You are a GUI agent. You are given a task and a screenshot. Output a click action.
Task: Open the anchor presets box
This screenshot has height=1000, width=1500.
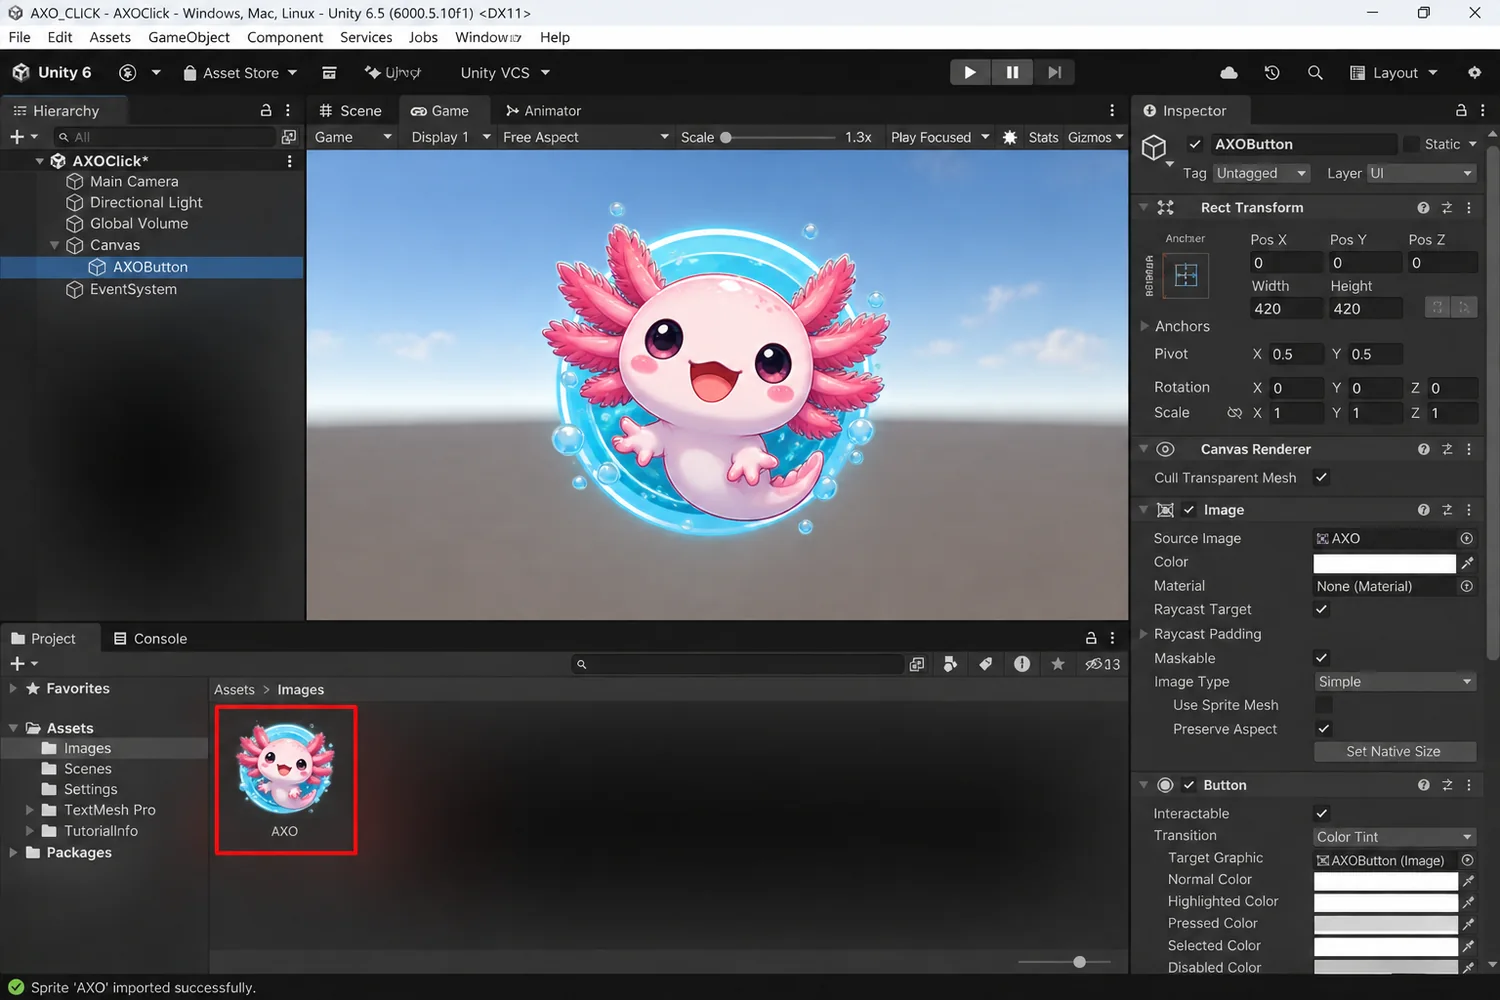pos(1185,275)
